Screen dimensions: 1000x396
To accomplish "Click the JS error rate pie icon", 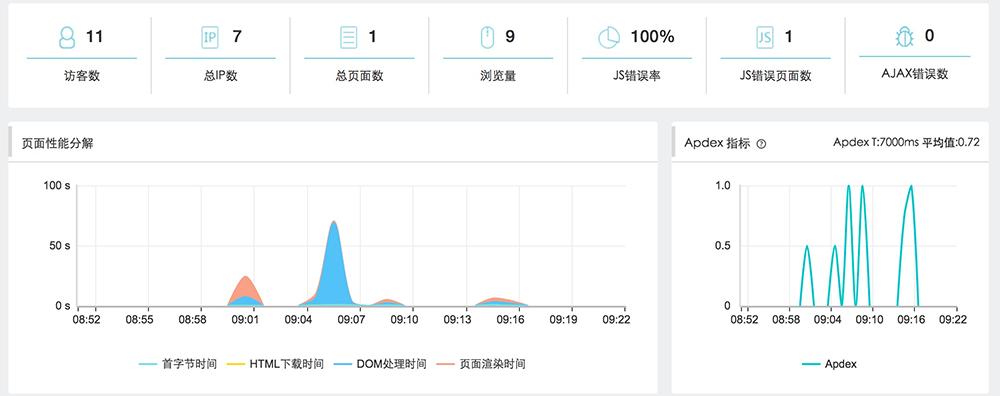I will click(x=609, y=38).
